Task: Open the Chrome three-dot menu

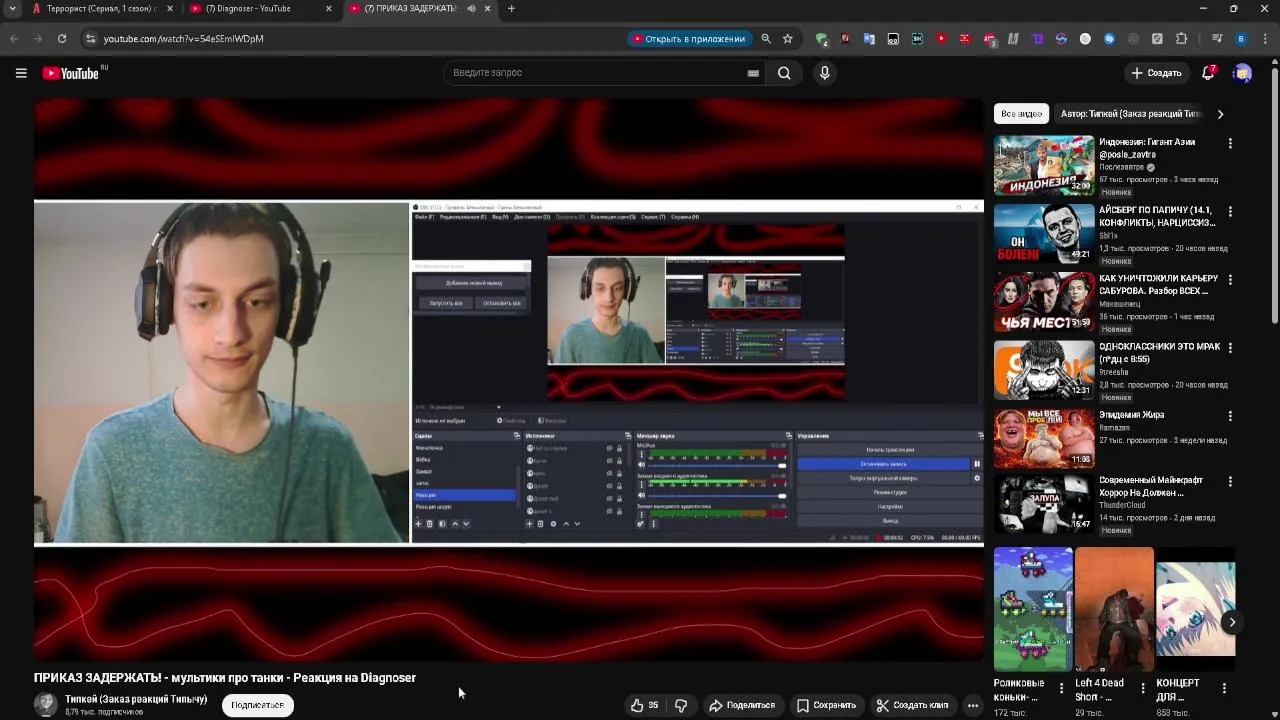Action: 1265,39
